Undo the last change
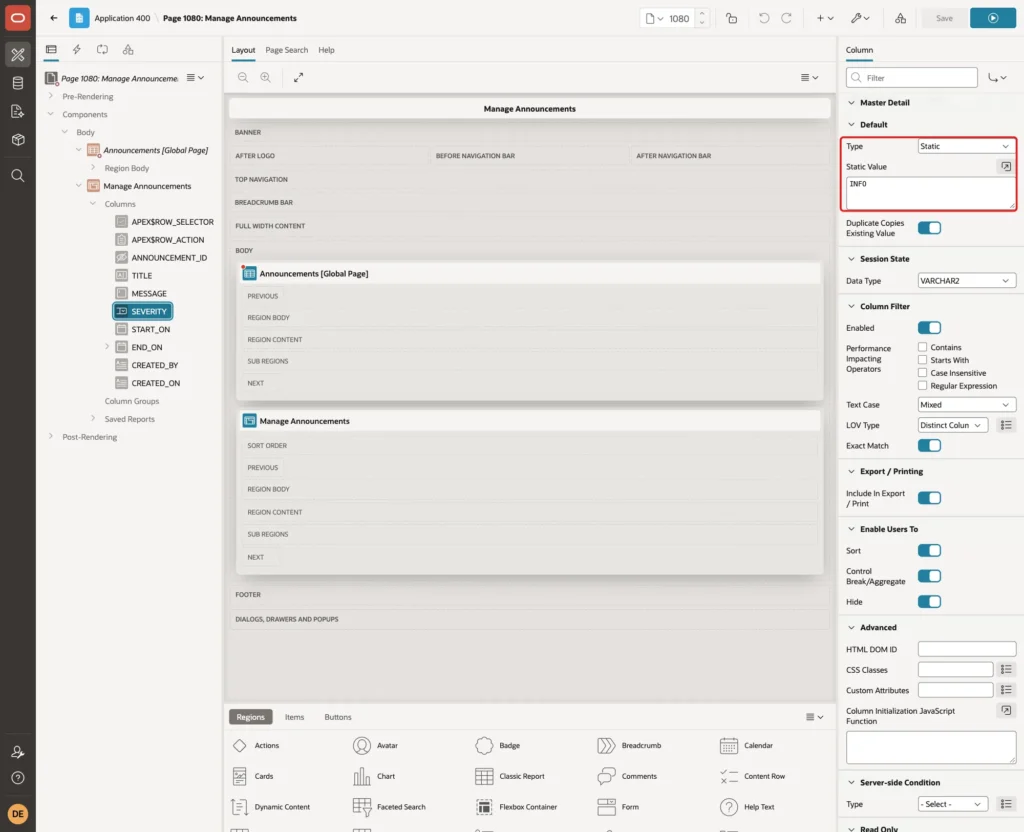This screenshot has height=832, width=1024. point(763,18)
